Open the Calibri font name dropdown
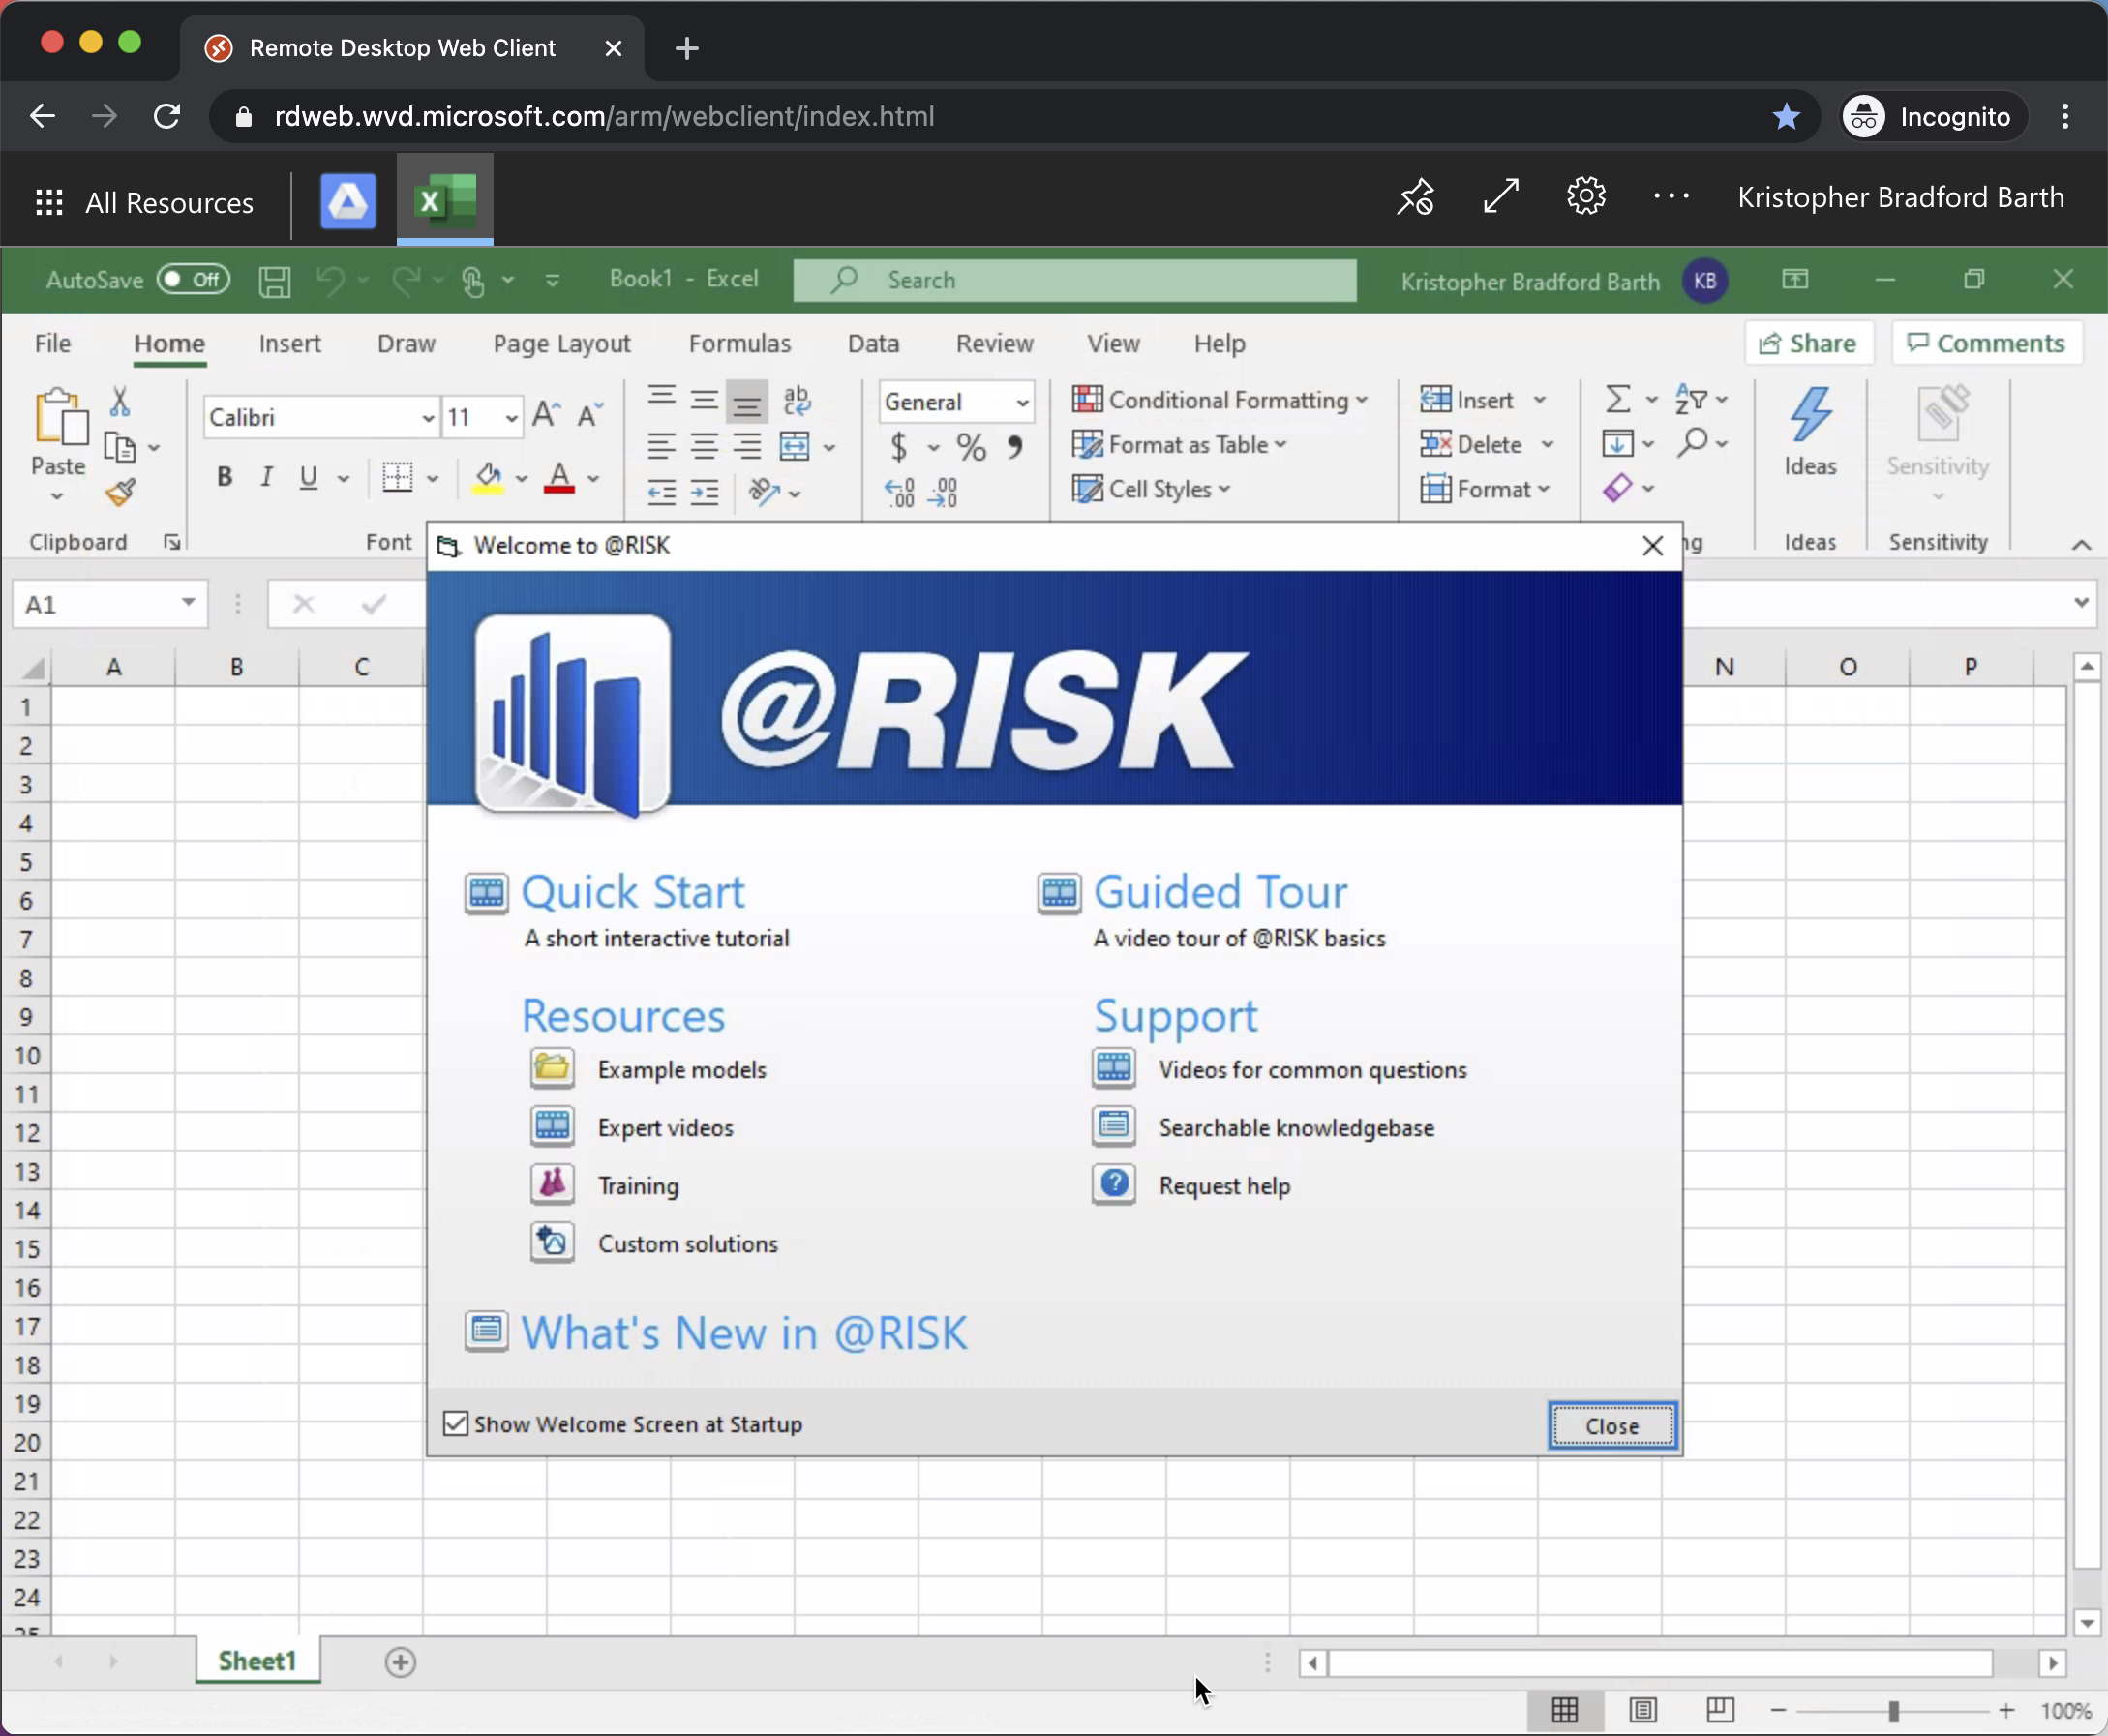 (x=428, y=417)
